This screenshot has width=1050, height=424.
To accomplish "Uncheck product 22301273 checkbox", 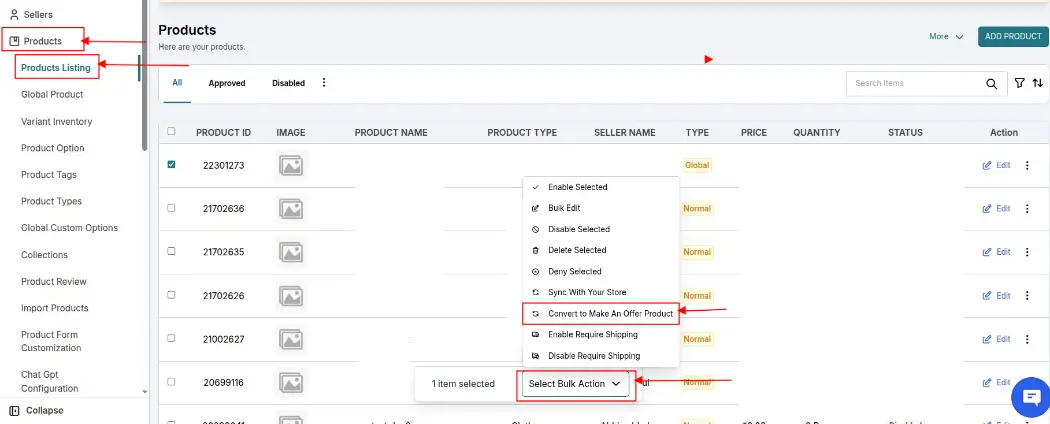I will coord(171,164).
